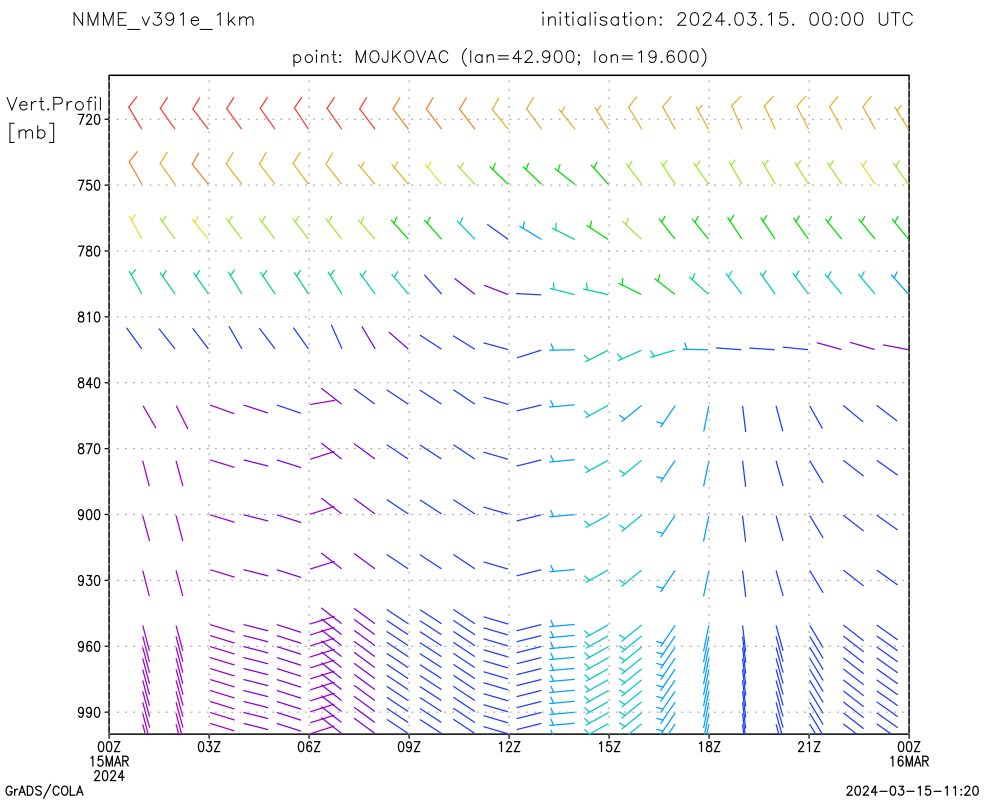Click the point MOJKOVAC coordinates label

pos(499,57)
